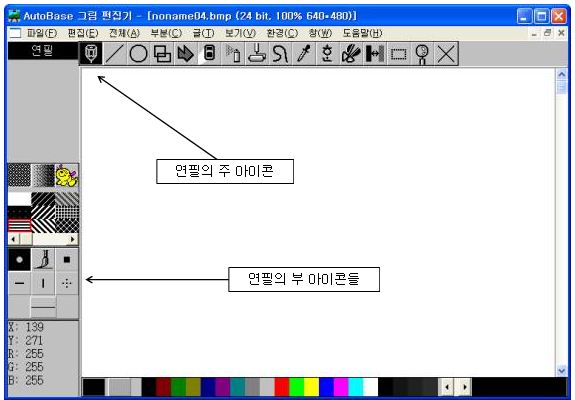This screenshot has height=400, width=575.
Task: Advance color palette with right arrow
Action: click(465, 387)
